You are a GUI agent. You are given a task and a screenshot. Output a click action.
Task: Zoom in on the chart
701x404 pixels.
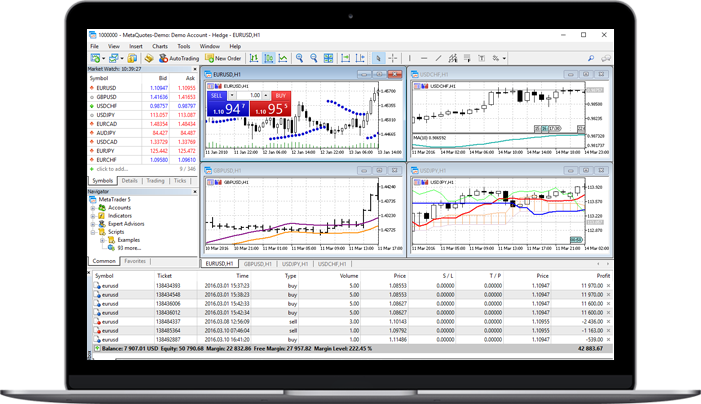[299, 58]
